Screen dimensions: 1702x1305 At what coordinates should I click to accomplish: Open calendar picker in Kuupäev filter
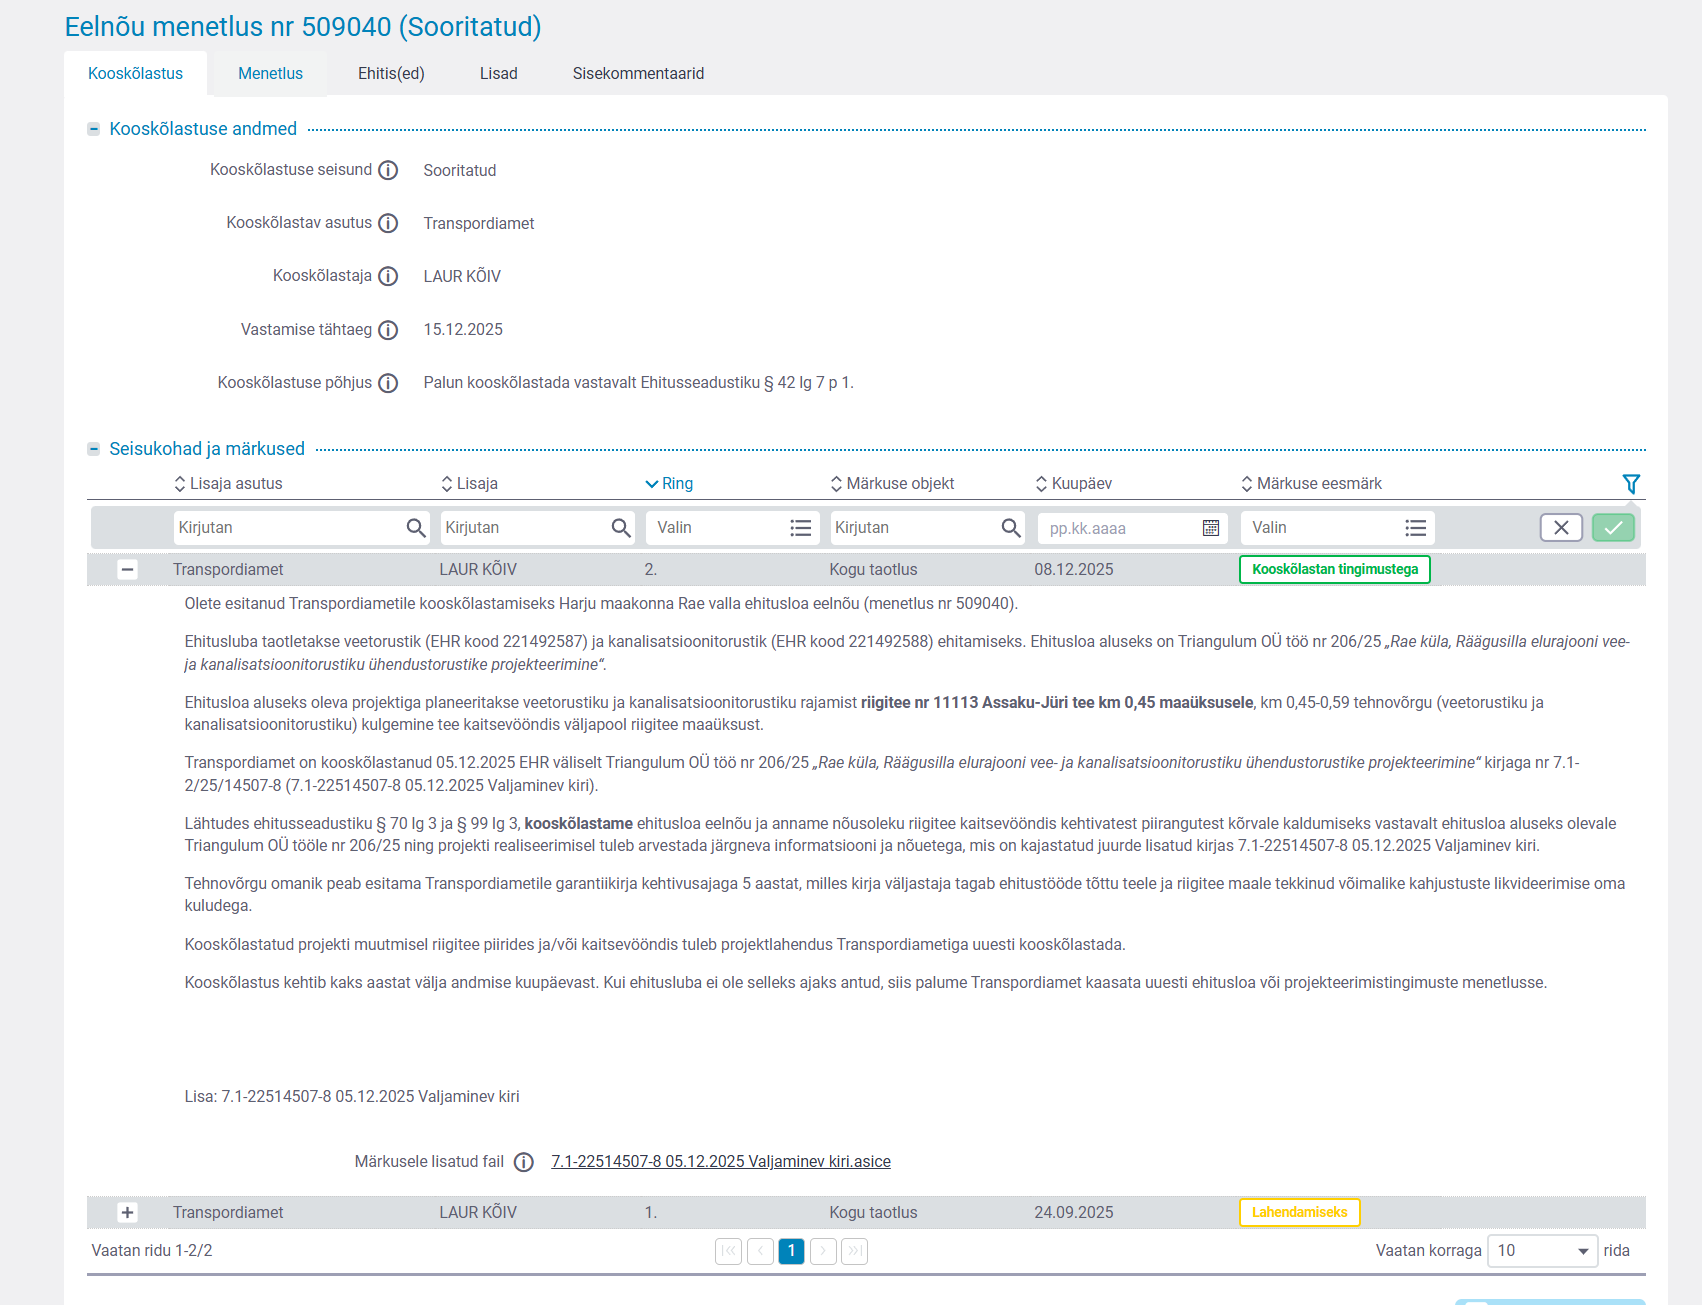[x=1210, y=528]
